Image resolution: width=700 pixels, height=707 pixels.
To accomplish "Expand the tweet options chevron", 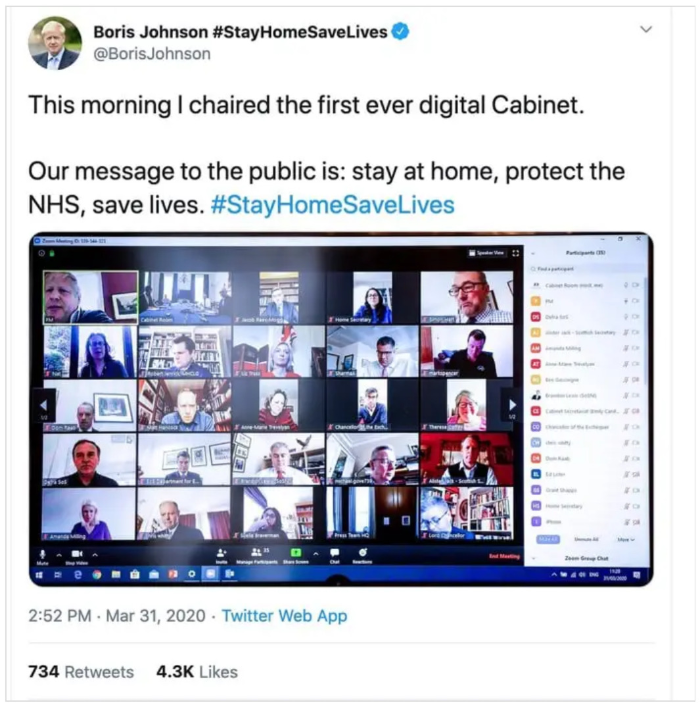I will click(646, 29).
